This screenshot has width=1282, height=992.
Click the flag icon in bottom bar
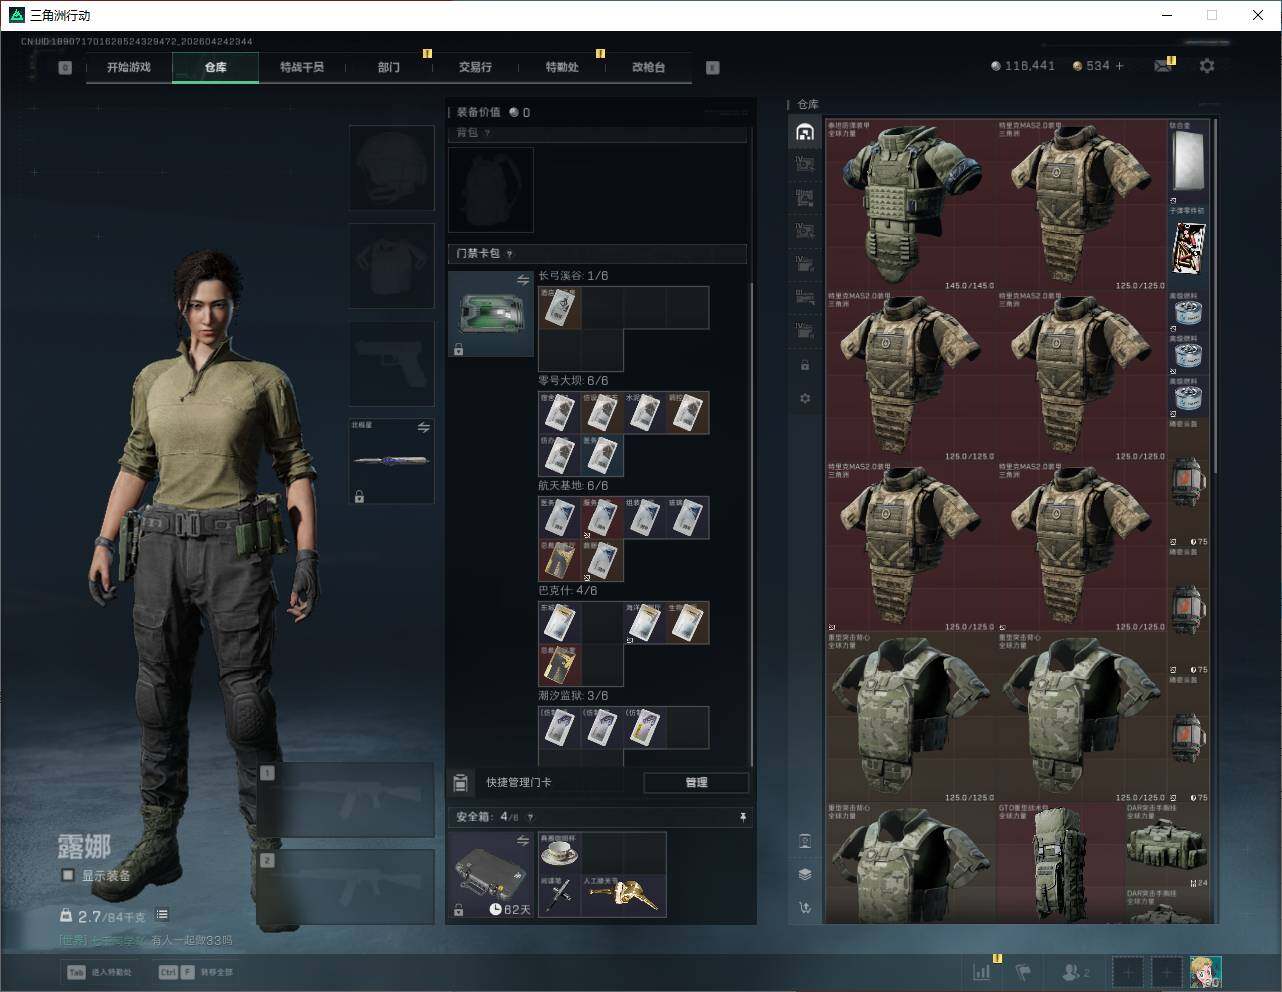(x=1023, y=971)
